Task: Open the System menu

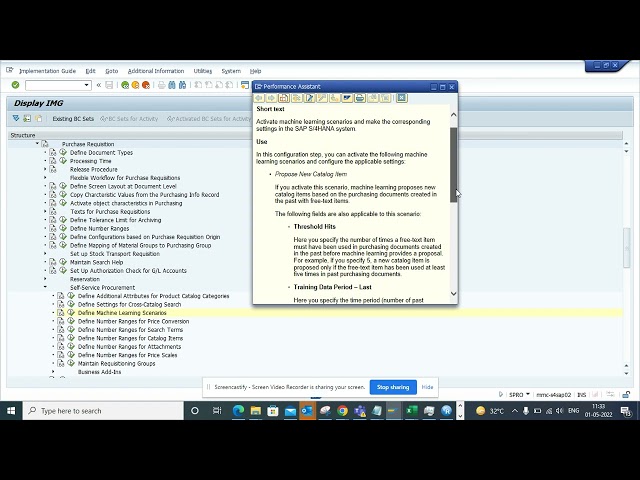Action: point(231,71)
